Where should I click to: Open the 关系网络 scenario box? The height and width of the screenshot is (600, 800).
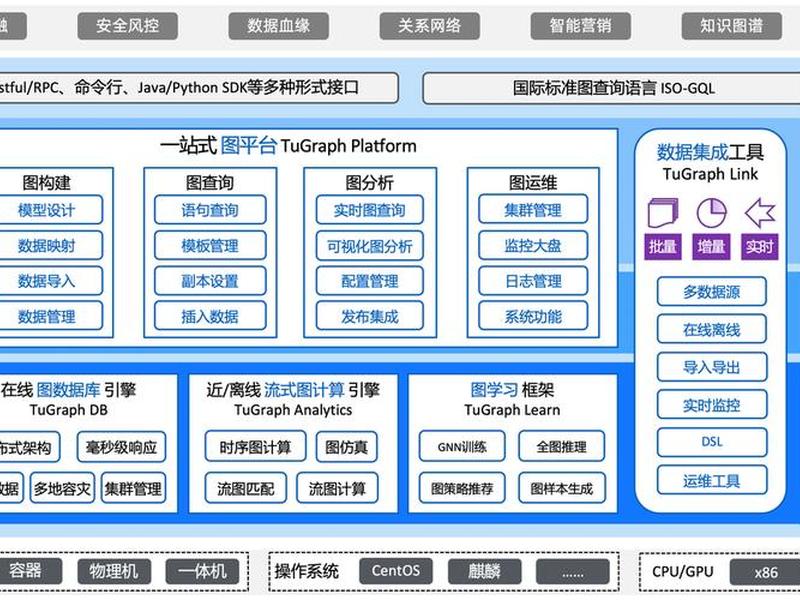click(430, 26)
